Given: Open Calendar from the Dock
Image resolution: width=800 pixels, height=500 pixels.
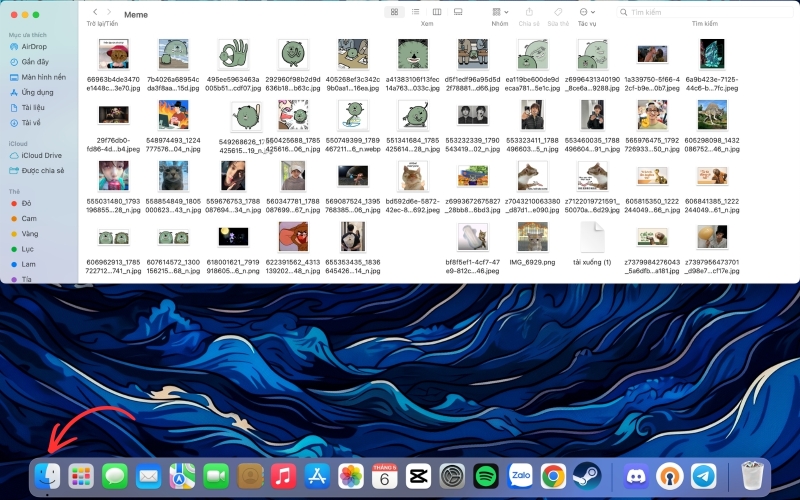Looking at the screenshot, I should click(x=385, y=477).
